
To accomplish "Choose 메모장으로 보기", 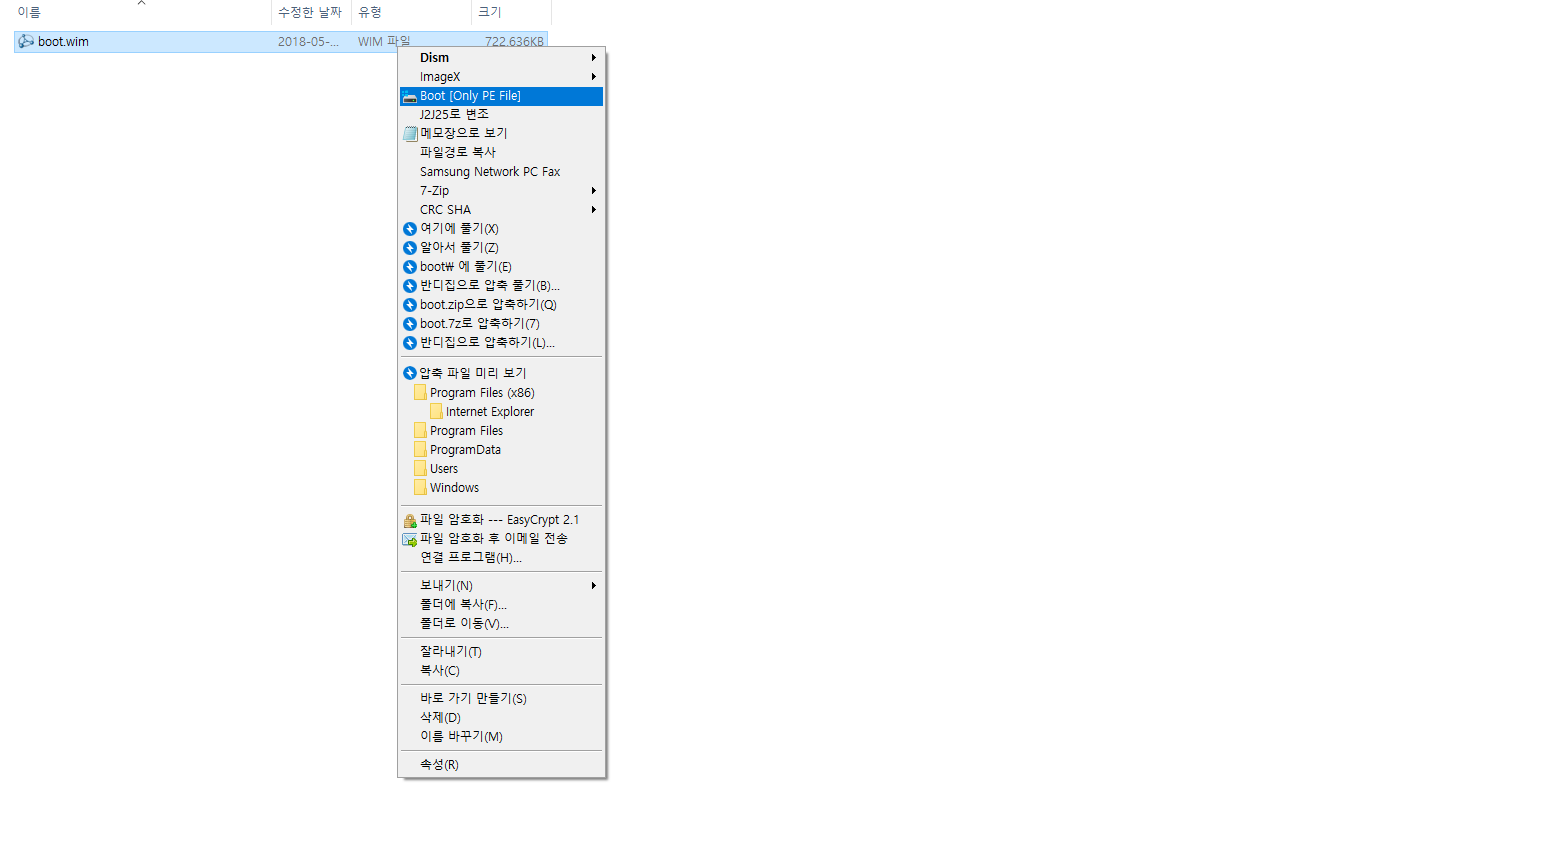I will 501,134.
